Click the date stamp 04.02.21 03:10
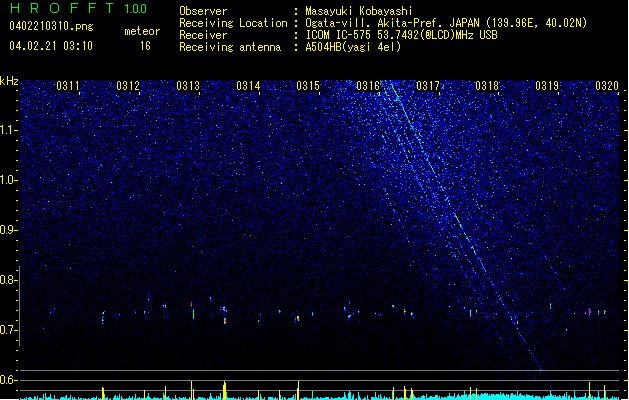 tap(51, 46)
